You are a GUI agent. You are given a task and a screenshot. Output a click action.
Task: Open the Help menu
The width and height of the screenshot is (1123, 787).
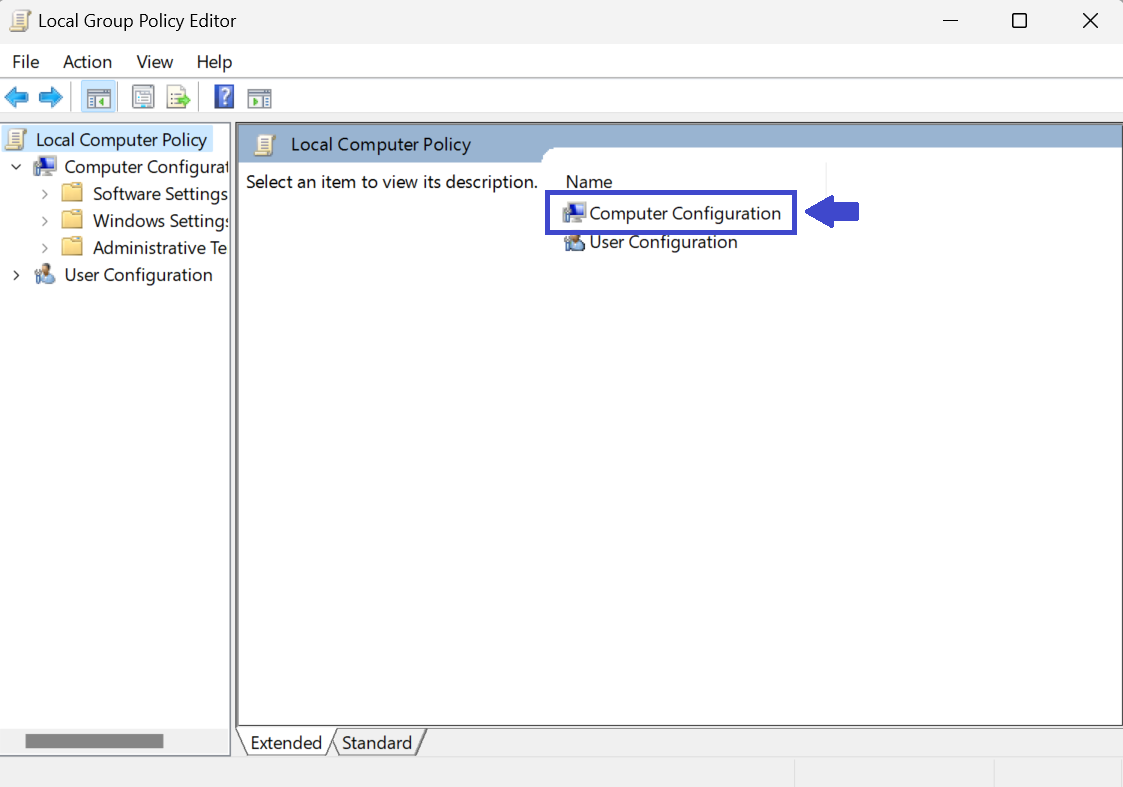tap(214, 62)
